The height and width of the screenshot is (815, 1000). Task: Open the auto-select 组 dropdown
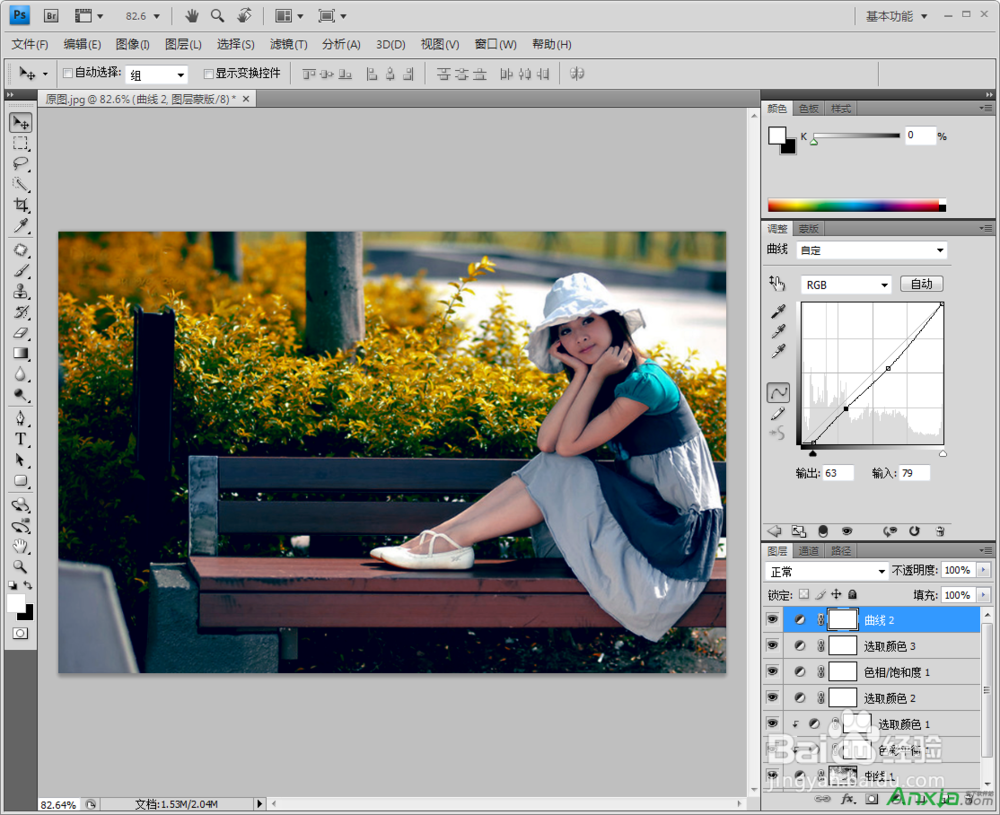tap(156, 75)
